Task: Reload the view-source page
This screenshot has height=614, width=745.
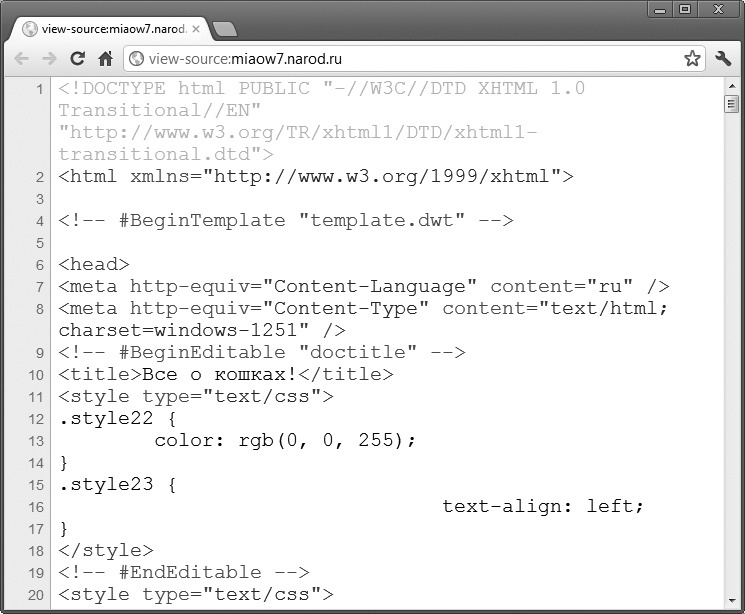Action: [x=77, y=58]
